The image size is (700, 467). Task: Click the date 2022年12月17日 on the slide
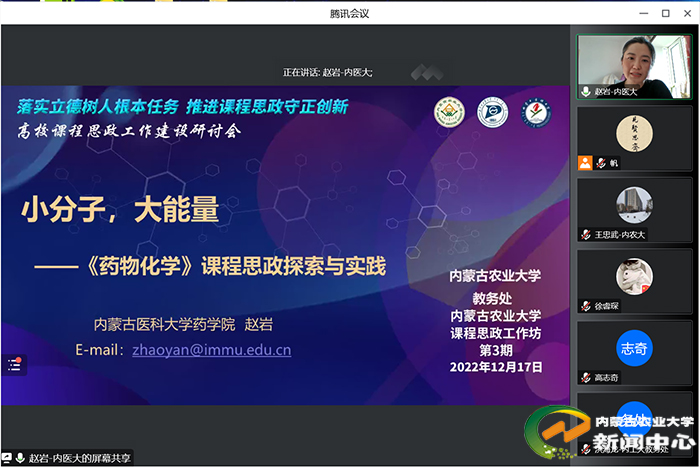coord(496,367)
